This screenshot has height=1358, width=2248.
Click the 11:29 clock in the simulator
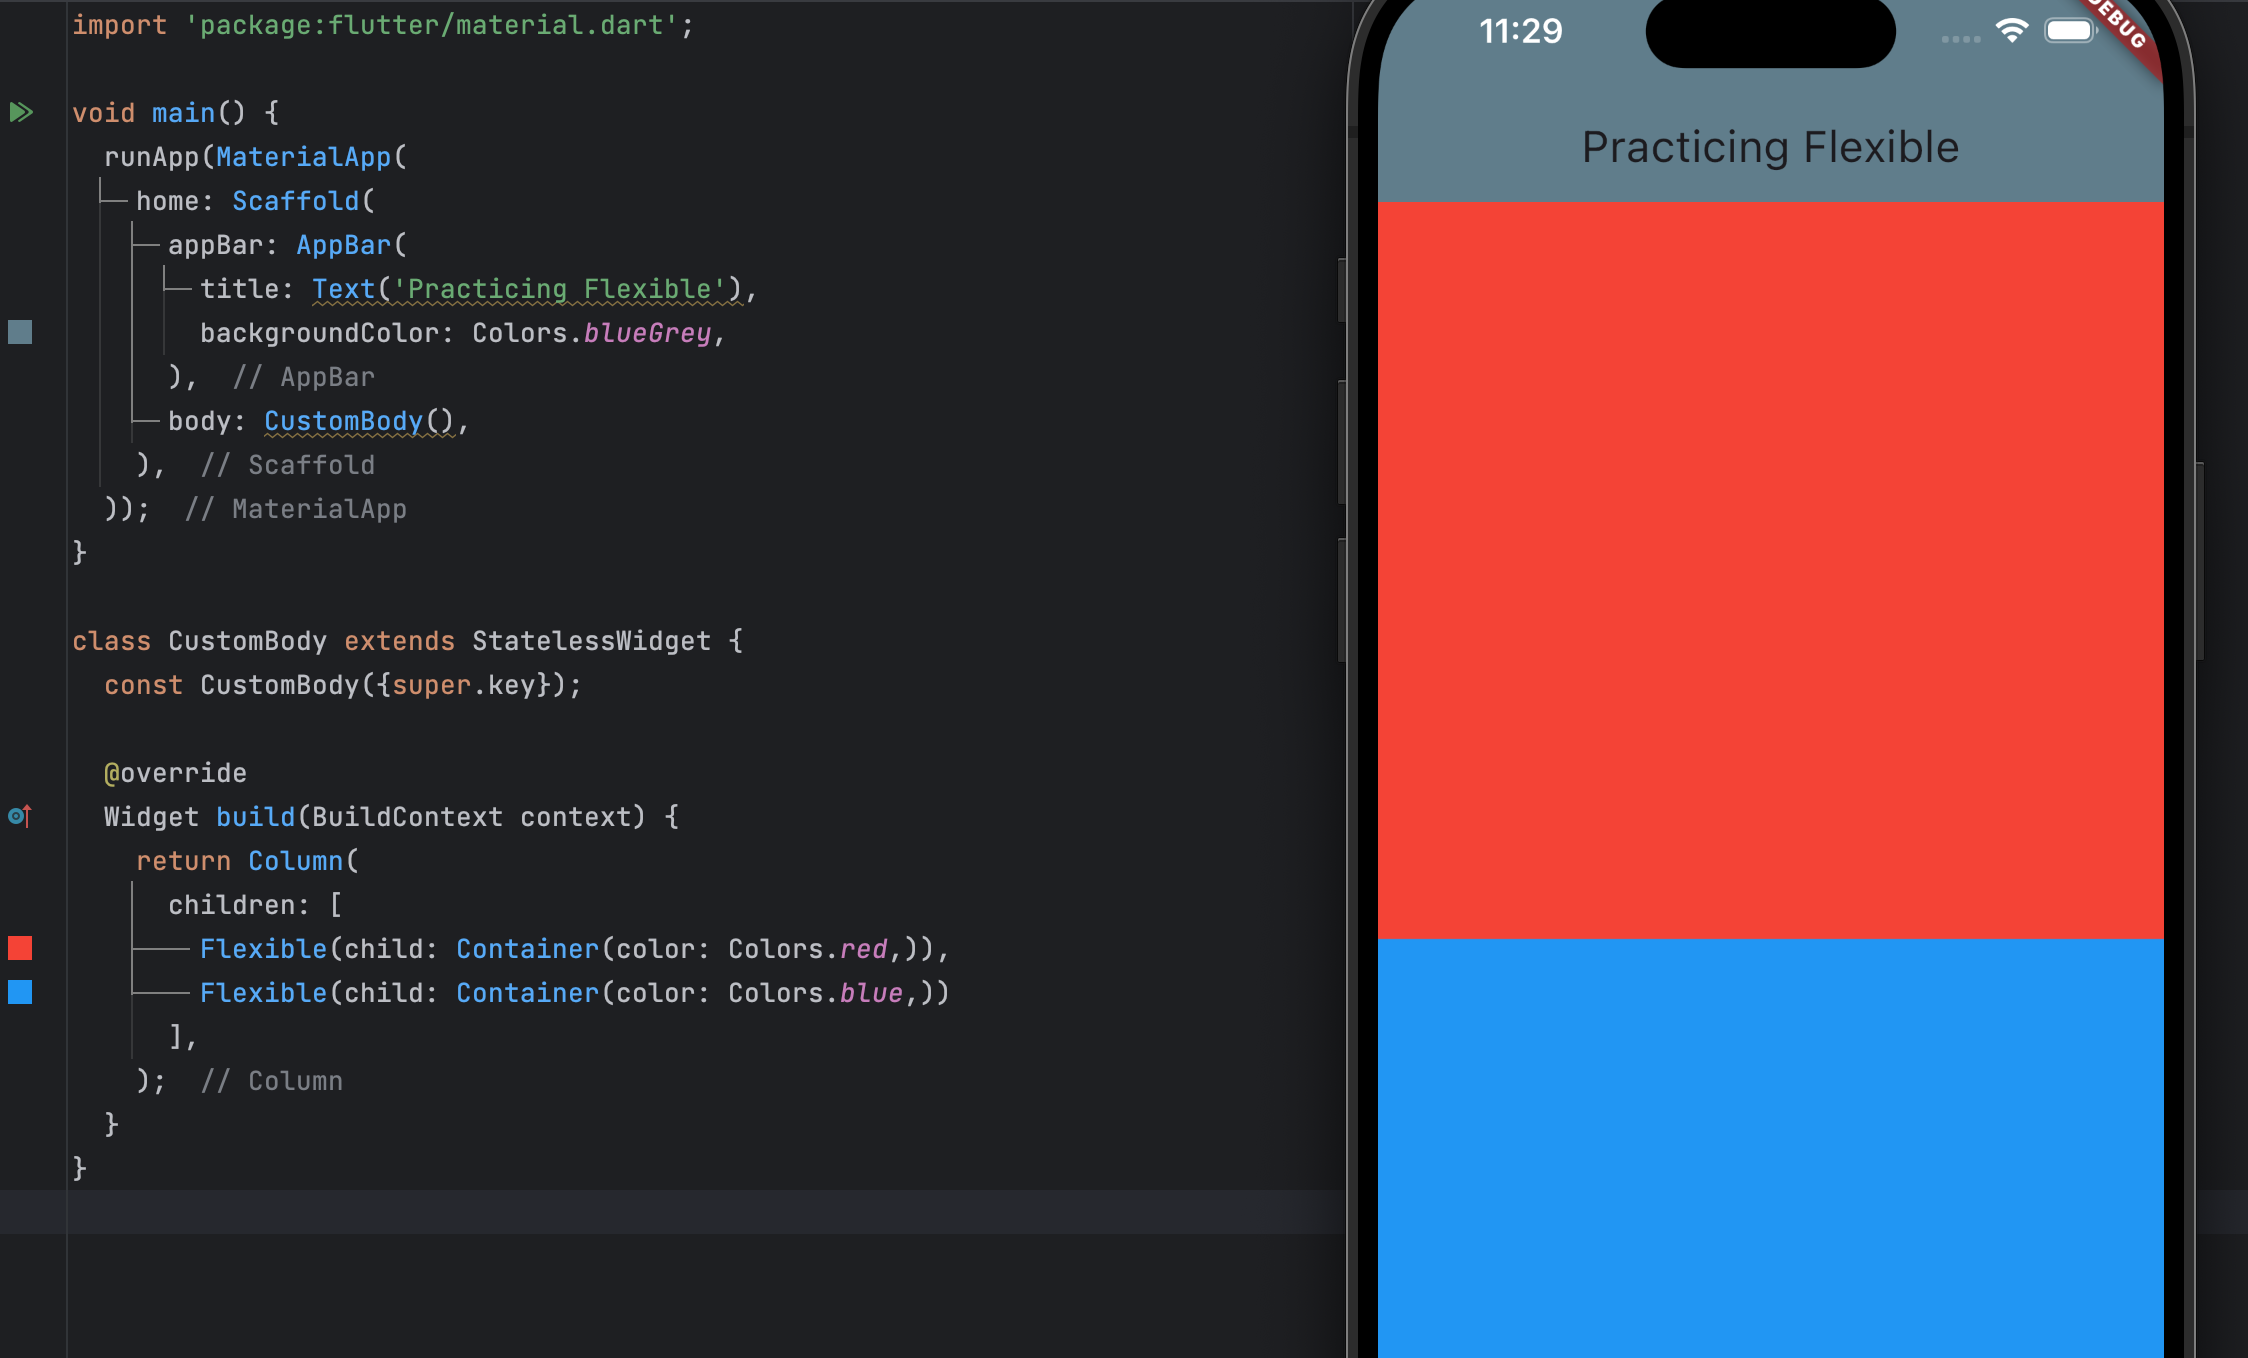[x=1520, y=31]
